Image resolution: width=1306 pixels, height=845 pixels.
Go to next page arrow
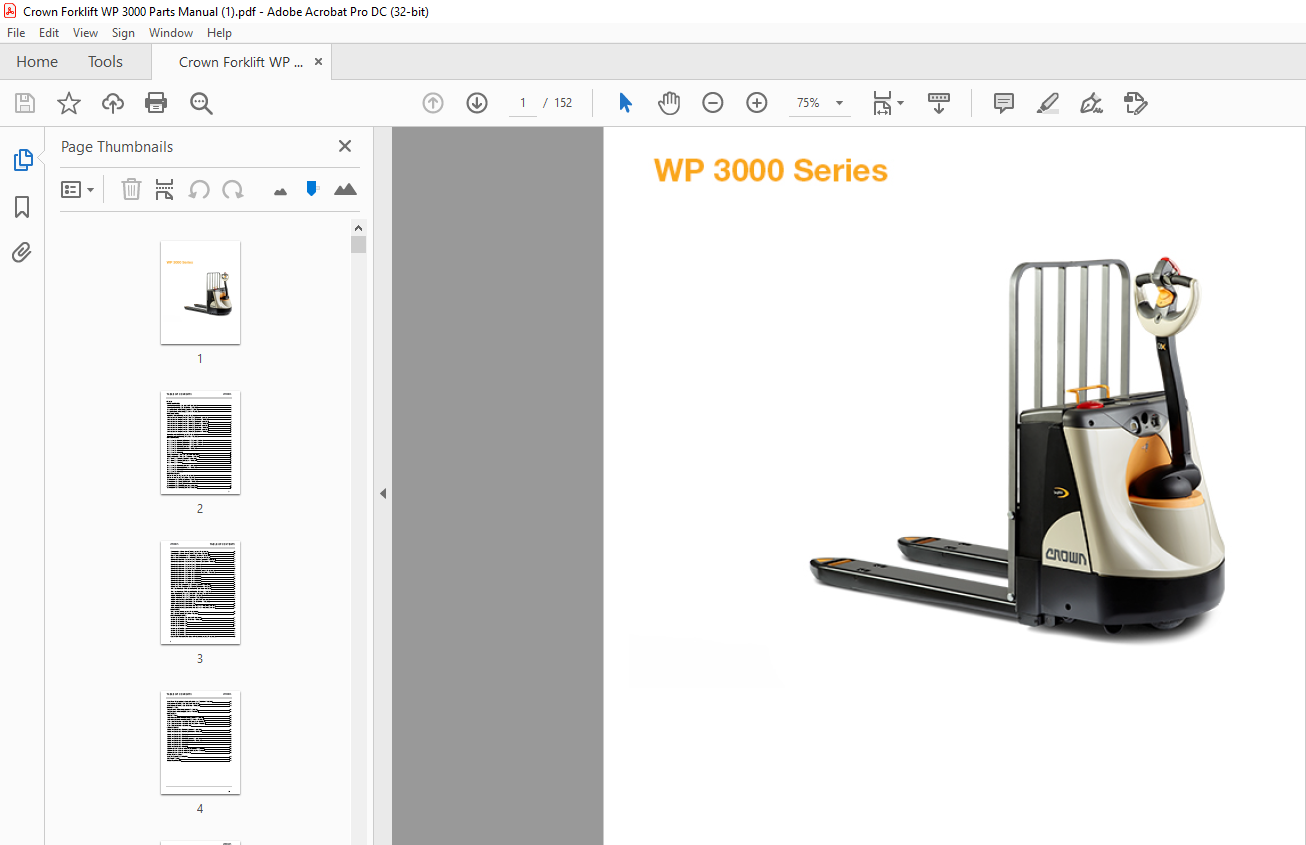click(477, 103)
